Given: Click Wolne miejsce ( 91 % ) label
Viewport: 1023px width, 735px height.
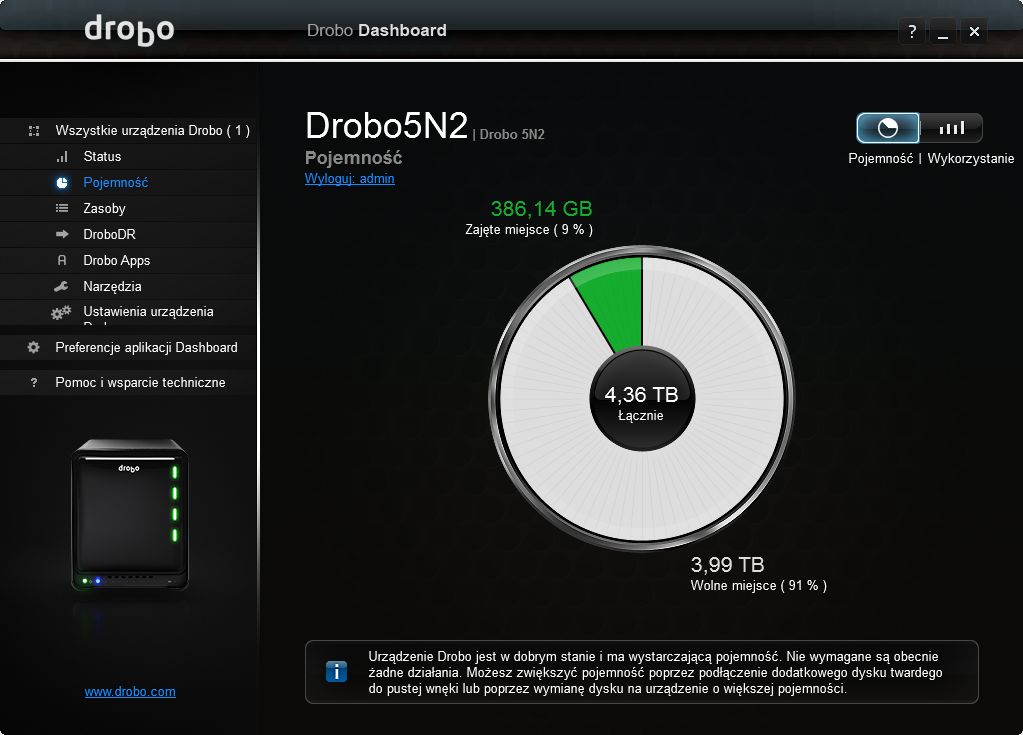Looking at the screenshot, I should [759, 586].
